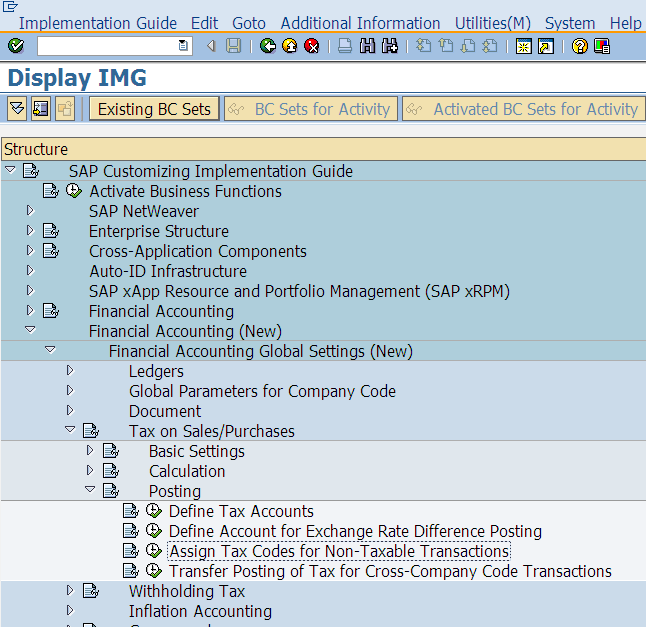
Task: Click the Customize Local Layout icon
Action: pos(602,46)
